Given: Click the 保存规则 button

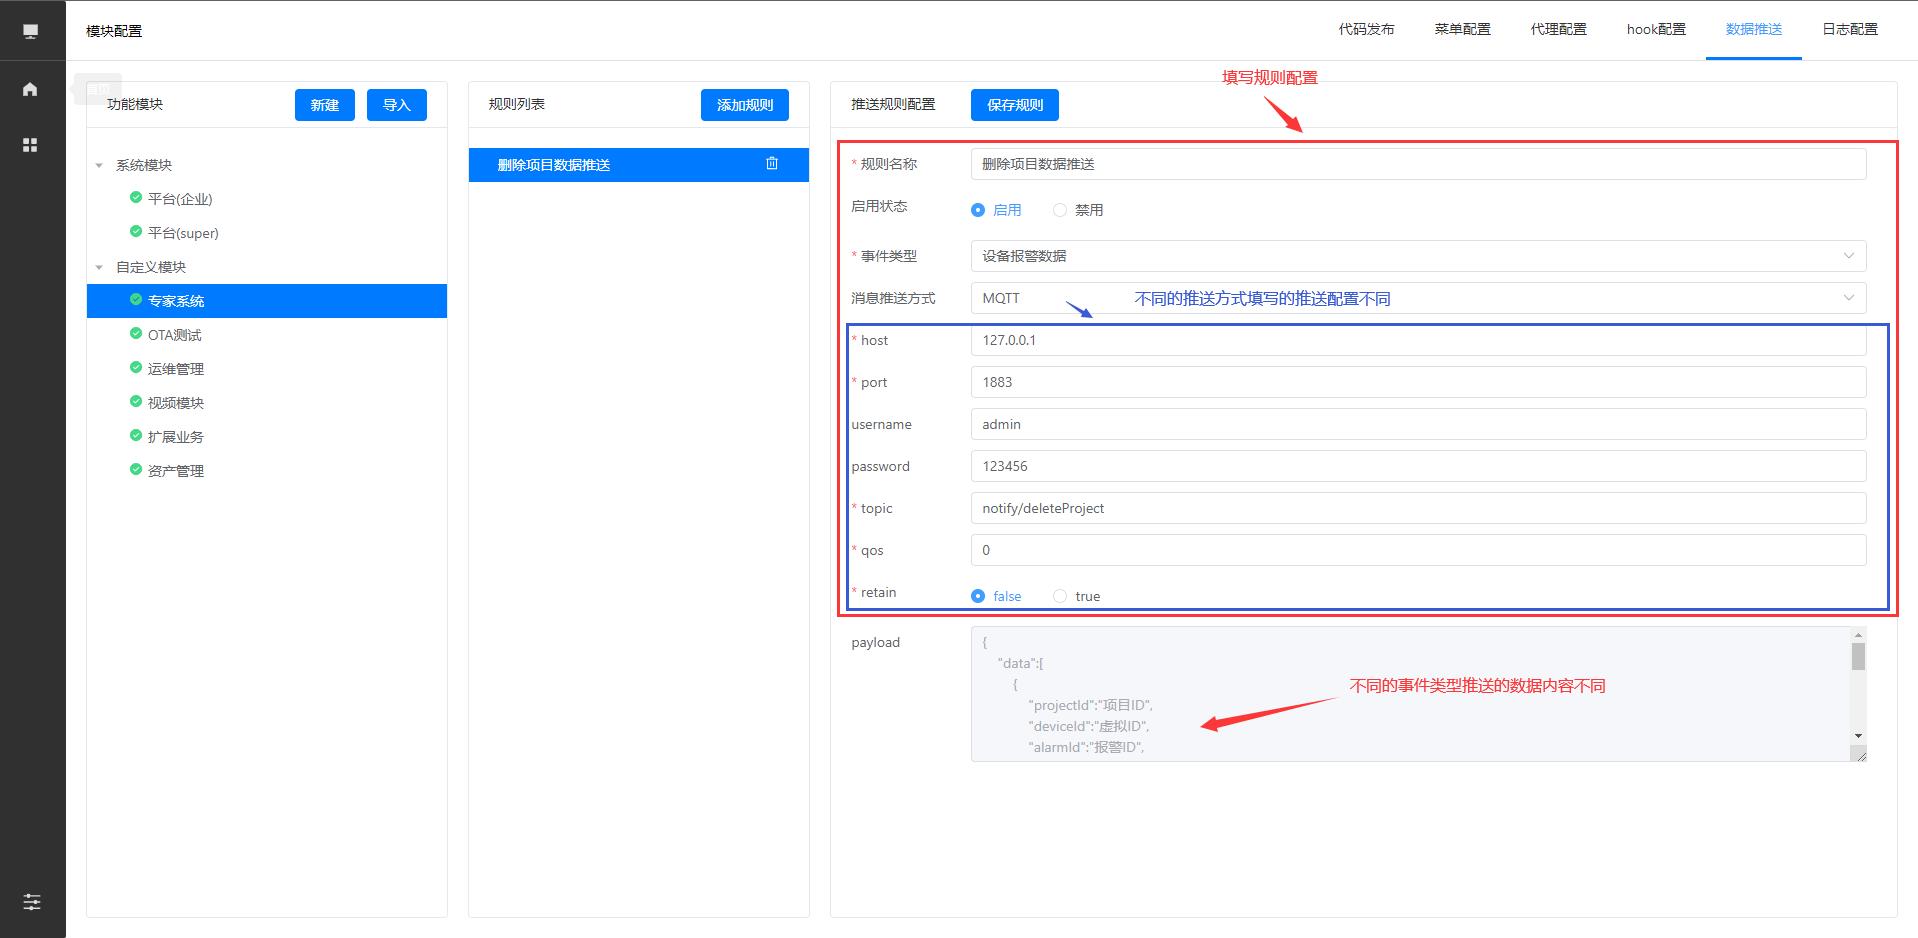Looking at the screenshot, I should (x=1014, y=105).
